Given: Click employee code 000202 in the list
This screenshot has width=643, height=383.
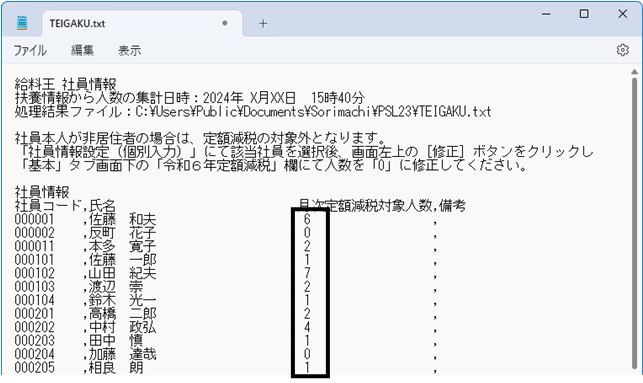Looking at the screenshot, I should click(34, 327).
